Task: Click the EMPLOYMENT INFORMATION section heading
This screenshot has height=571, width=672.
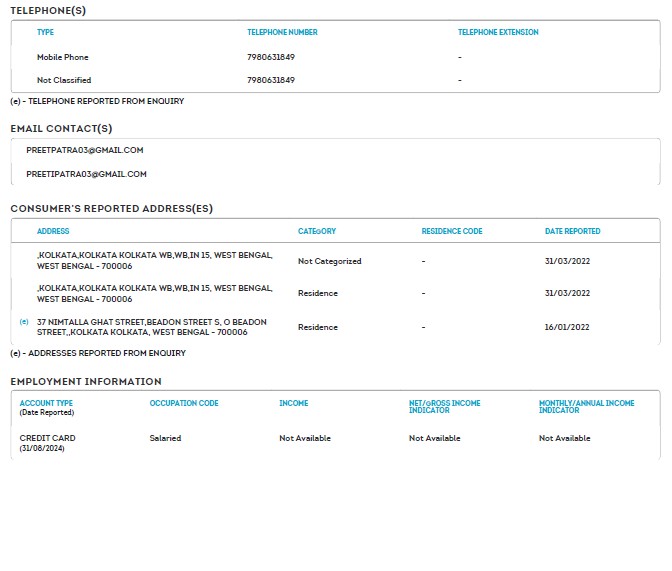Action: click(x=86, y=381)
